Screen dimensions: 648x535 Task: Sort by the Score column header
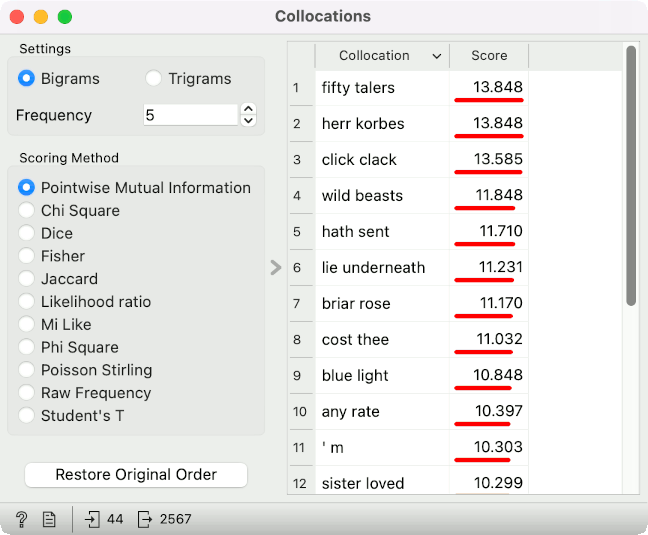click(489, 55)
